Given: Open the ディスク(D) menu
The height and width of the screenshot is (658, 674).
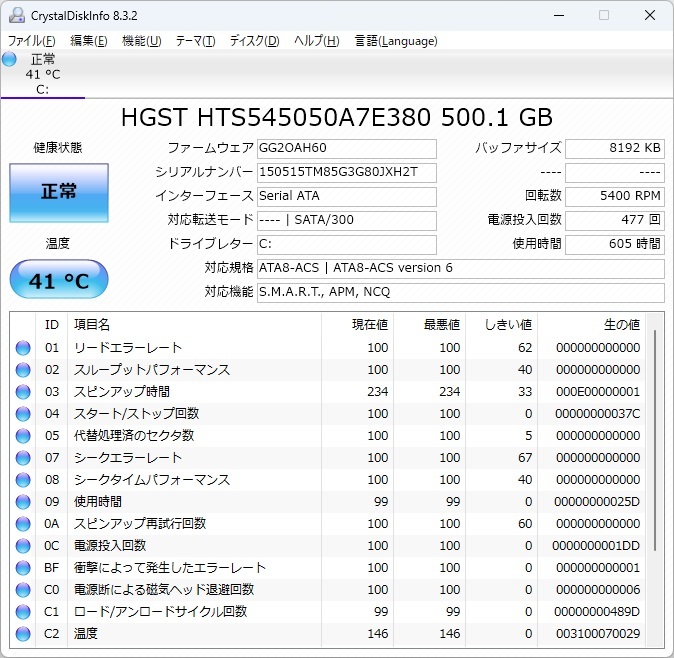Looking at the screenshot, I should click(x=254, y=41).
